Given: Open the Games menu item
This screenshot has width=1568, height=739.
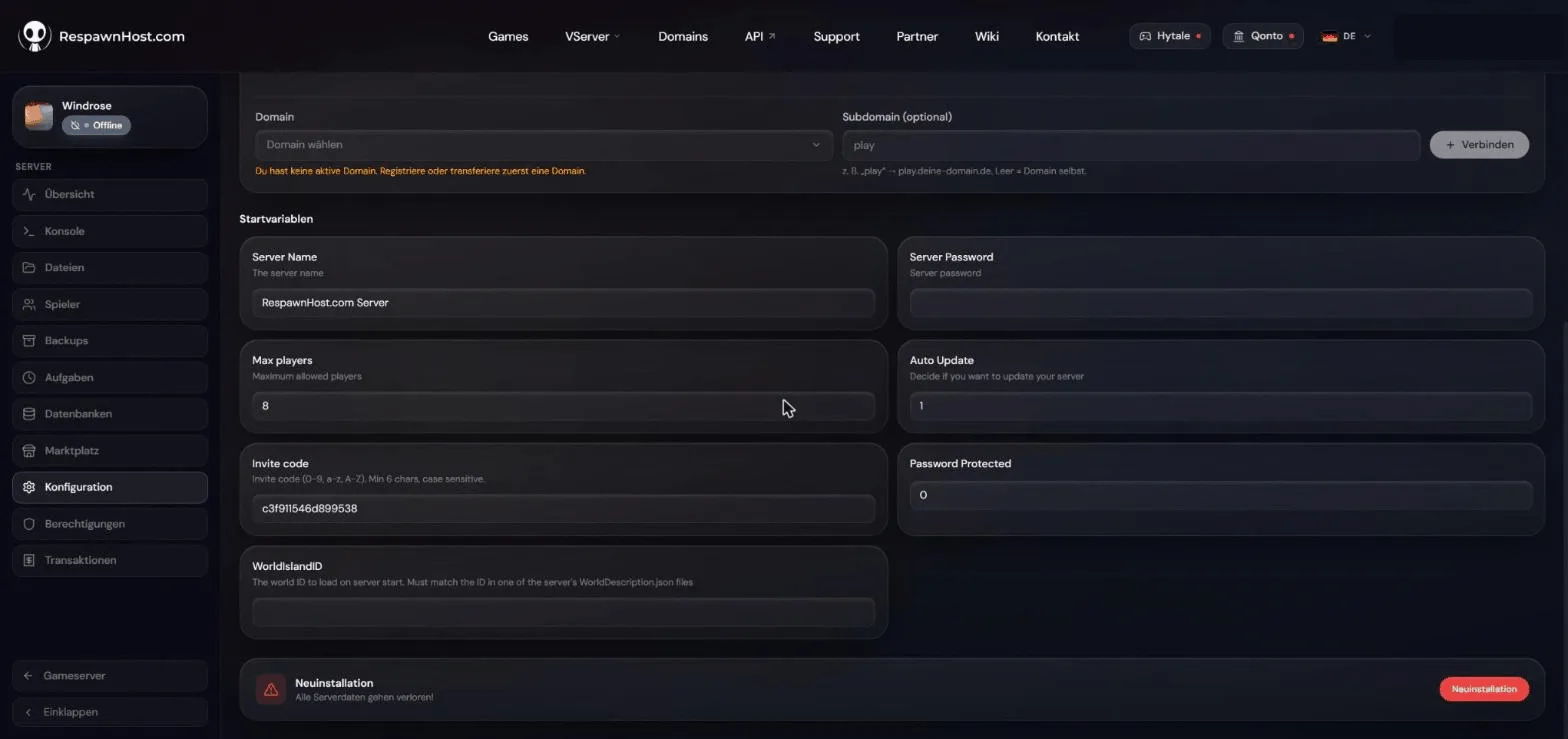Looking at the screenshot, I should [x=508, y=36].
